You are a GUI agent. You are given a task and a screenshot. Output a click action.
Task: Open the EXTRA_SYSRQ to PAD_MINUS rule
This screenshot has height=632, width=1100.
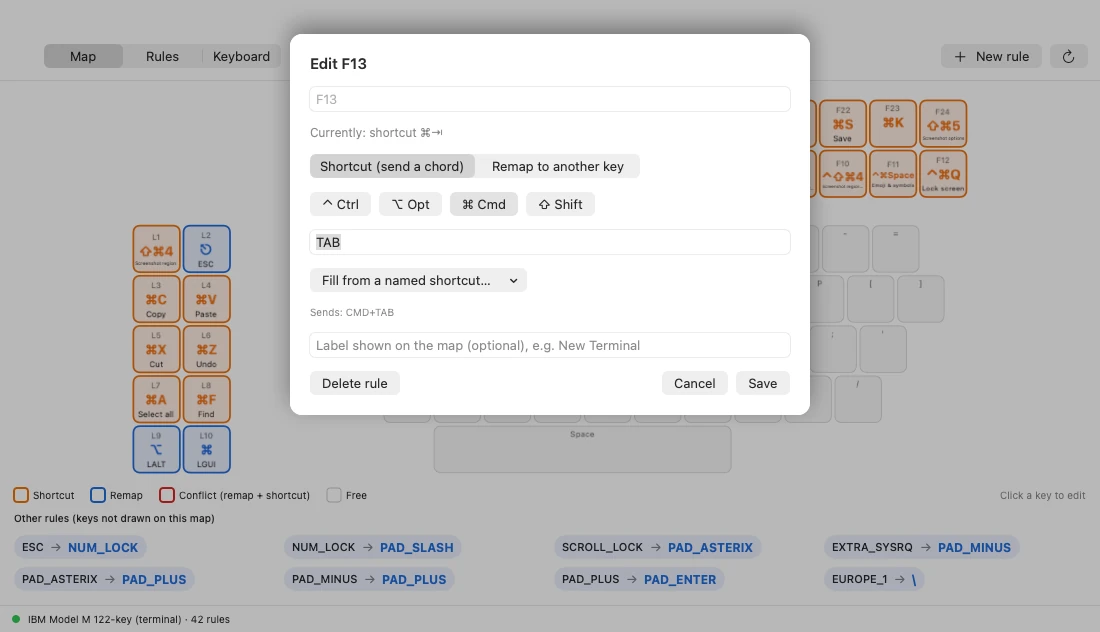922,547
